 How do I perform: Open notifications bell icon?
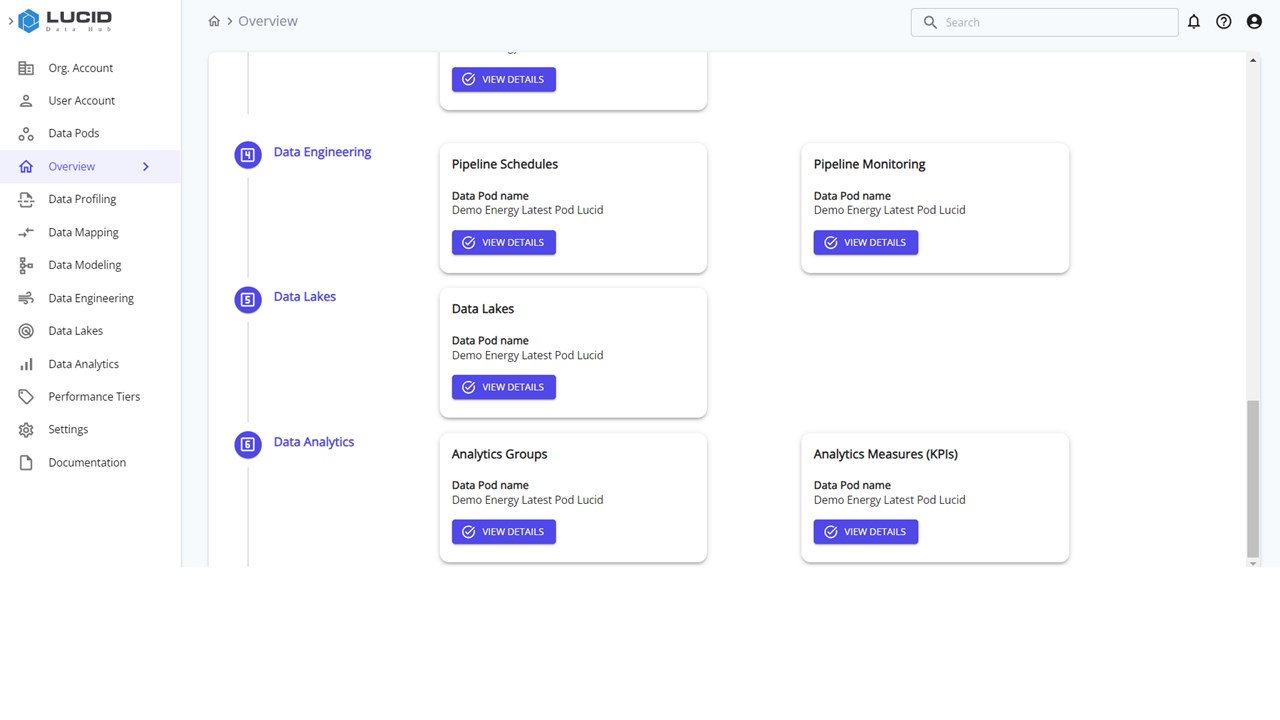[1193, 21]
